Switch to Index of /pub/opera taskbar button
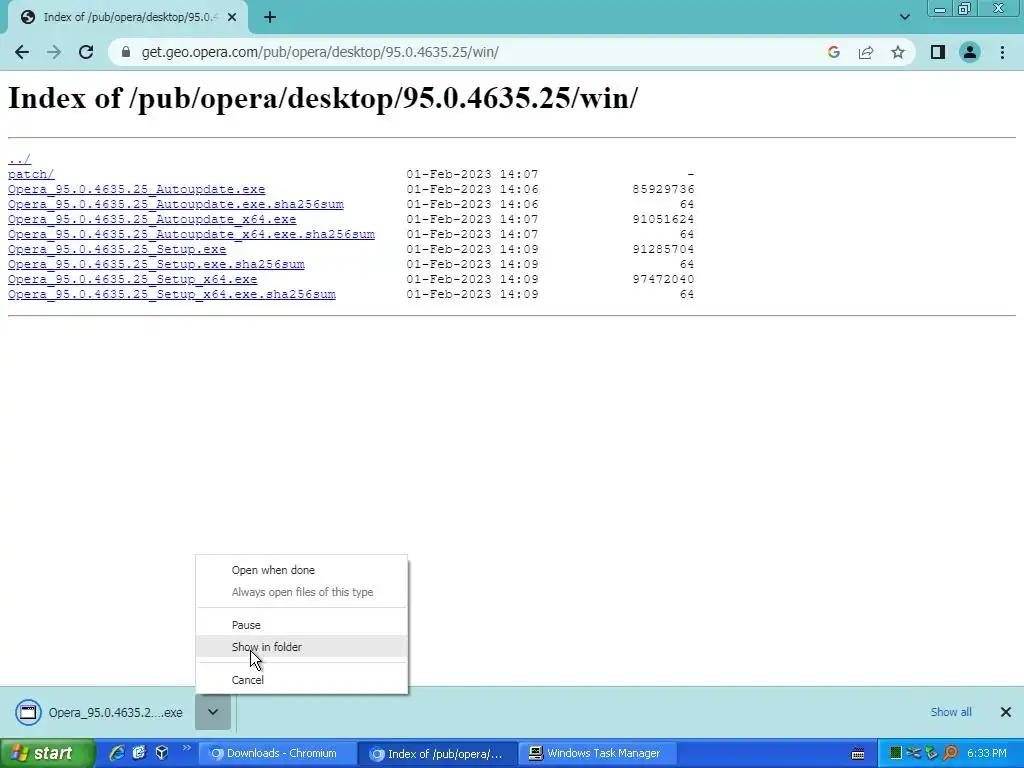This screenshot has height=768, width=1024. click(x=438, y=754)
